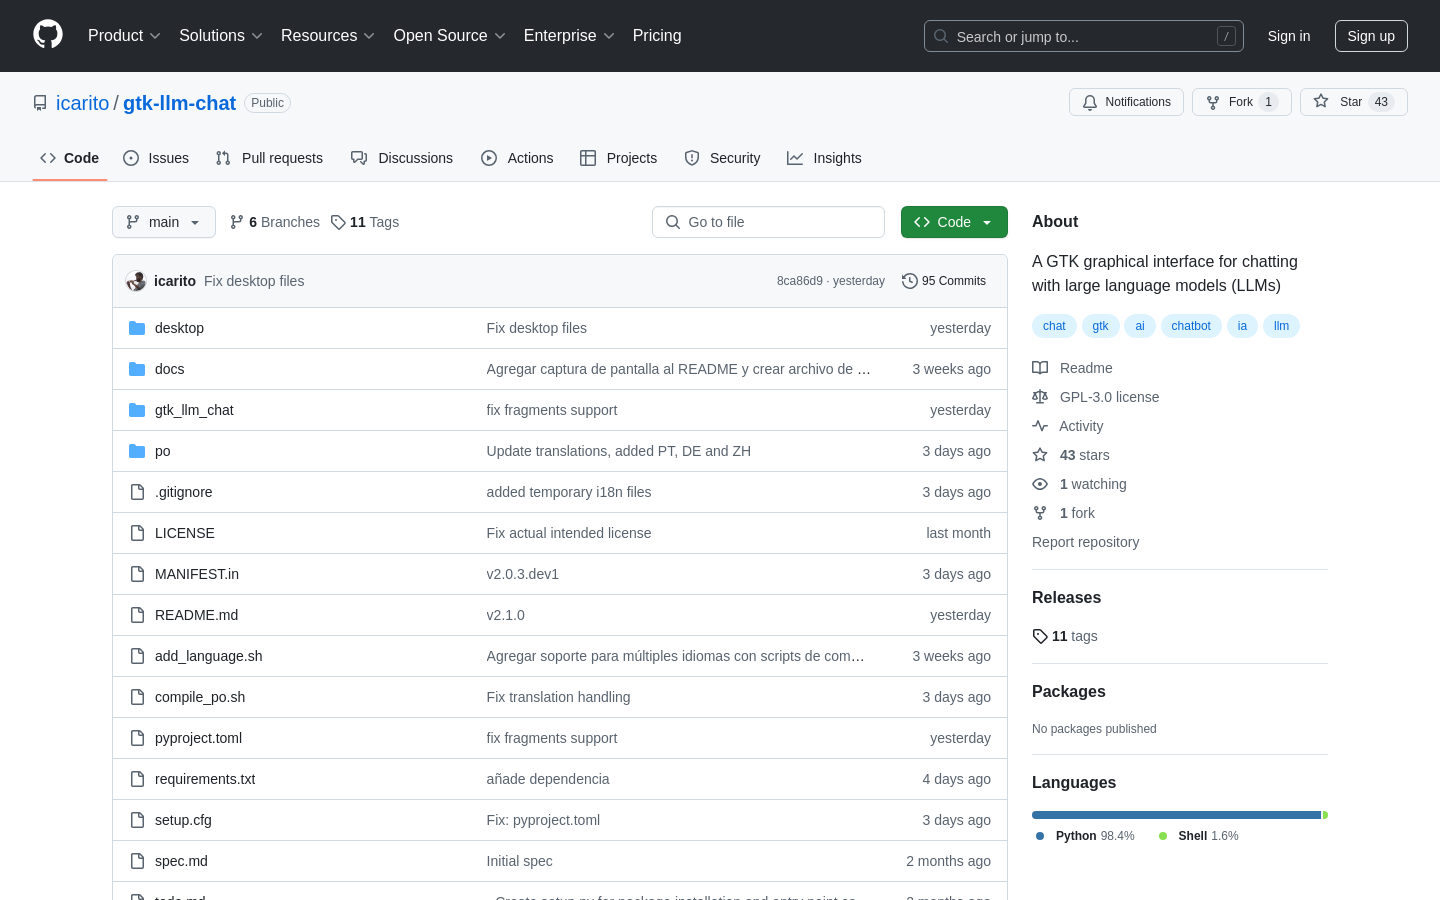Click the chatbot topic tag
This screenshot has height=900, width=1440.
[1191, 326]
